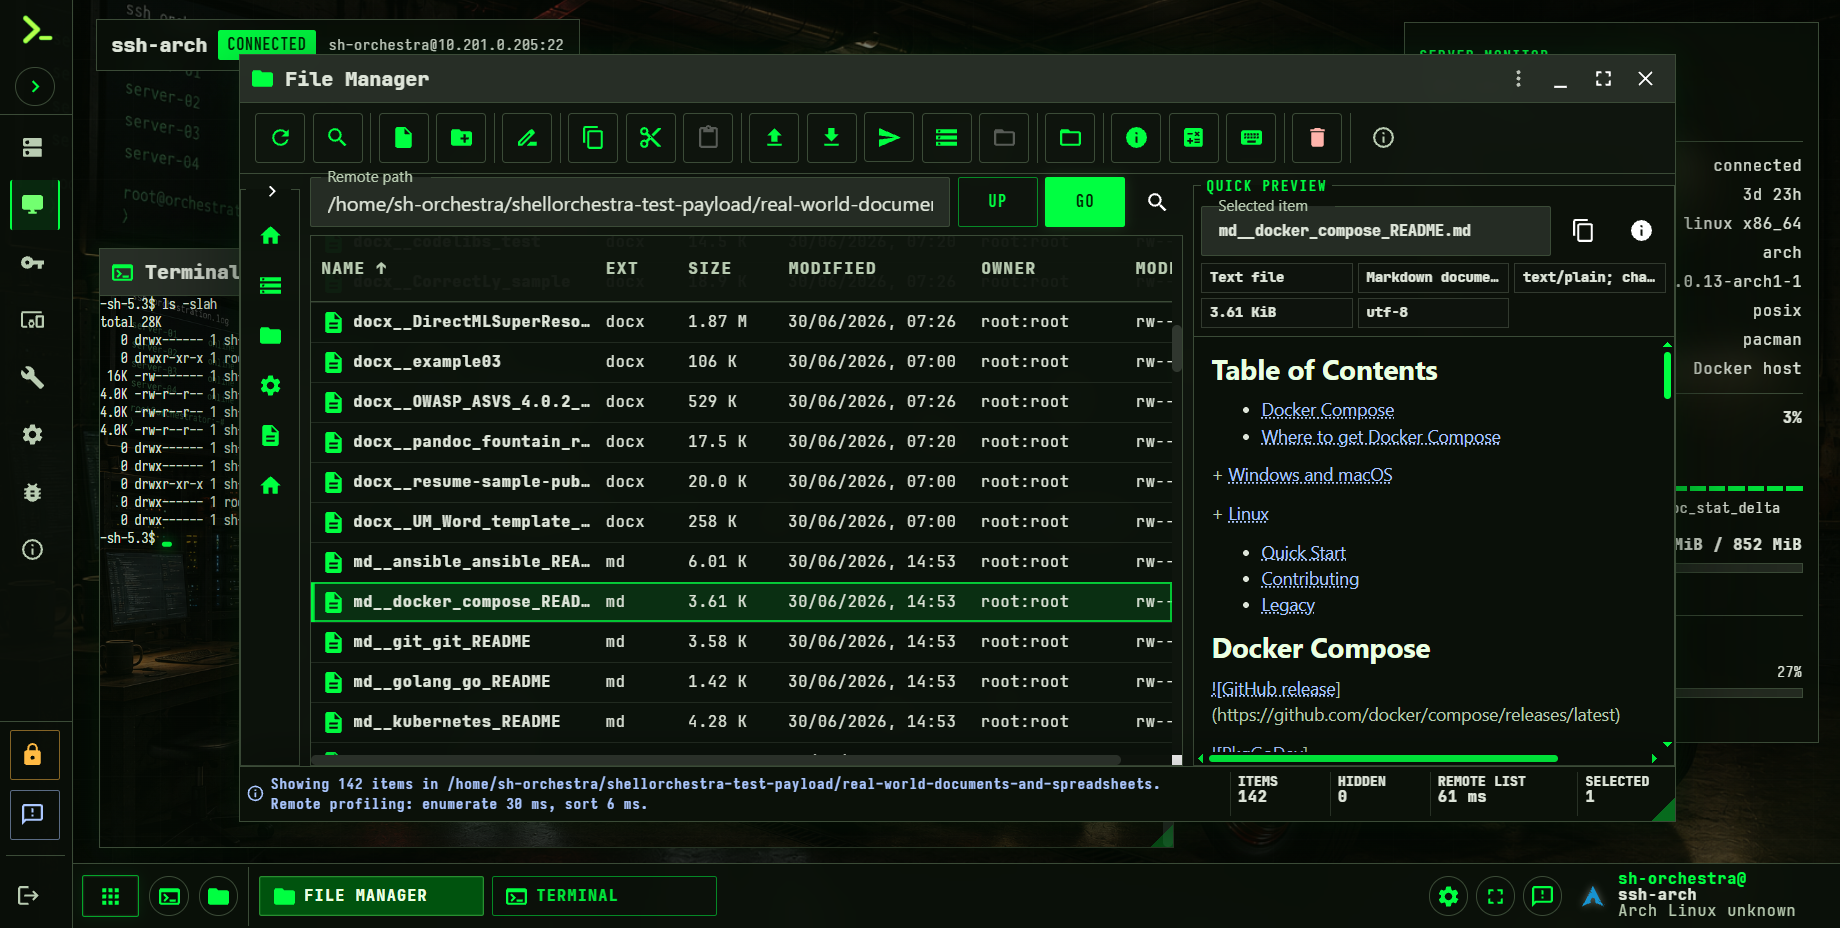Click the Remote path input field
The image size is (1840, 928).
tap(630, 204)
